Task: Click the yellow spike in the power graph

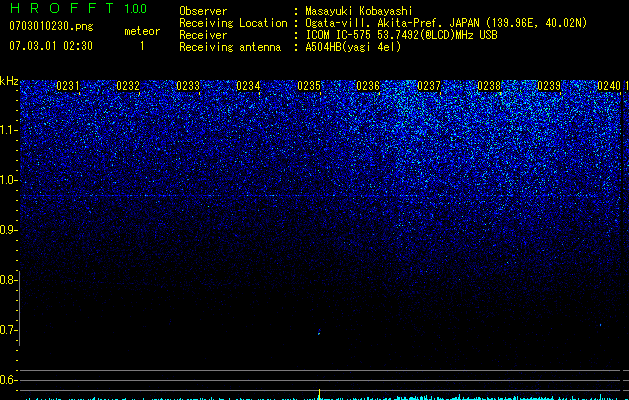Action: click(x=320, y=394)
